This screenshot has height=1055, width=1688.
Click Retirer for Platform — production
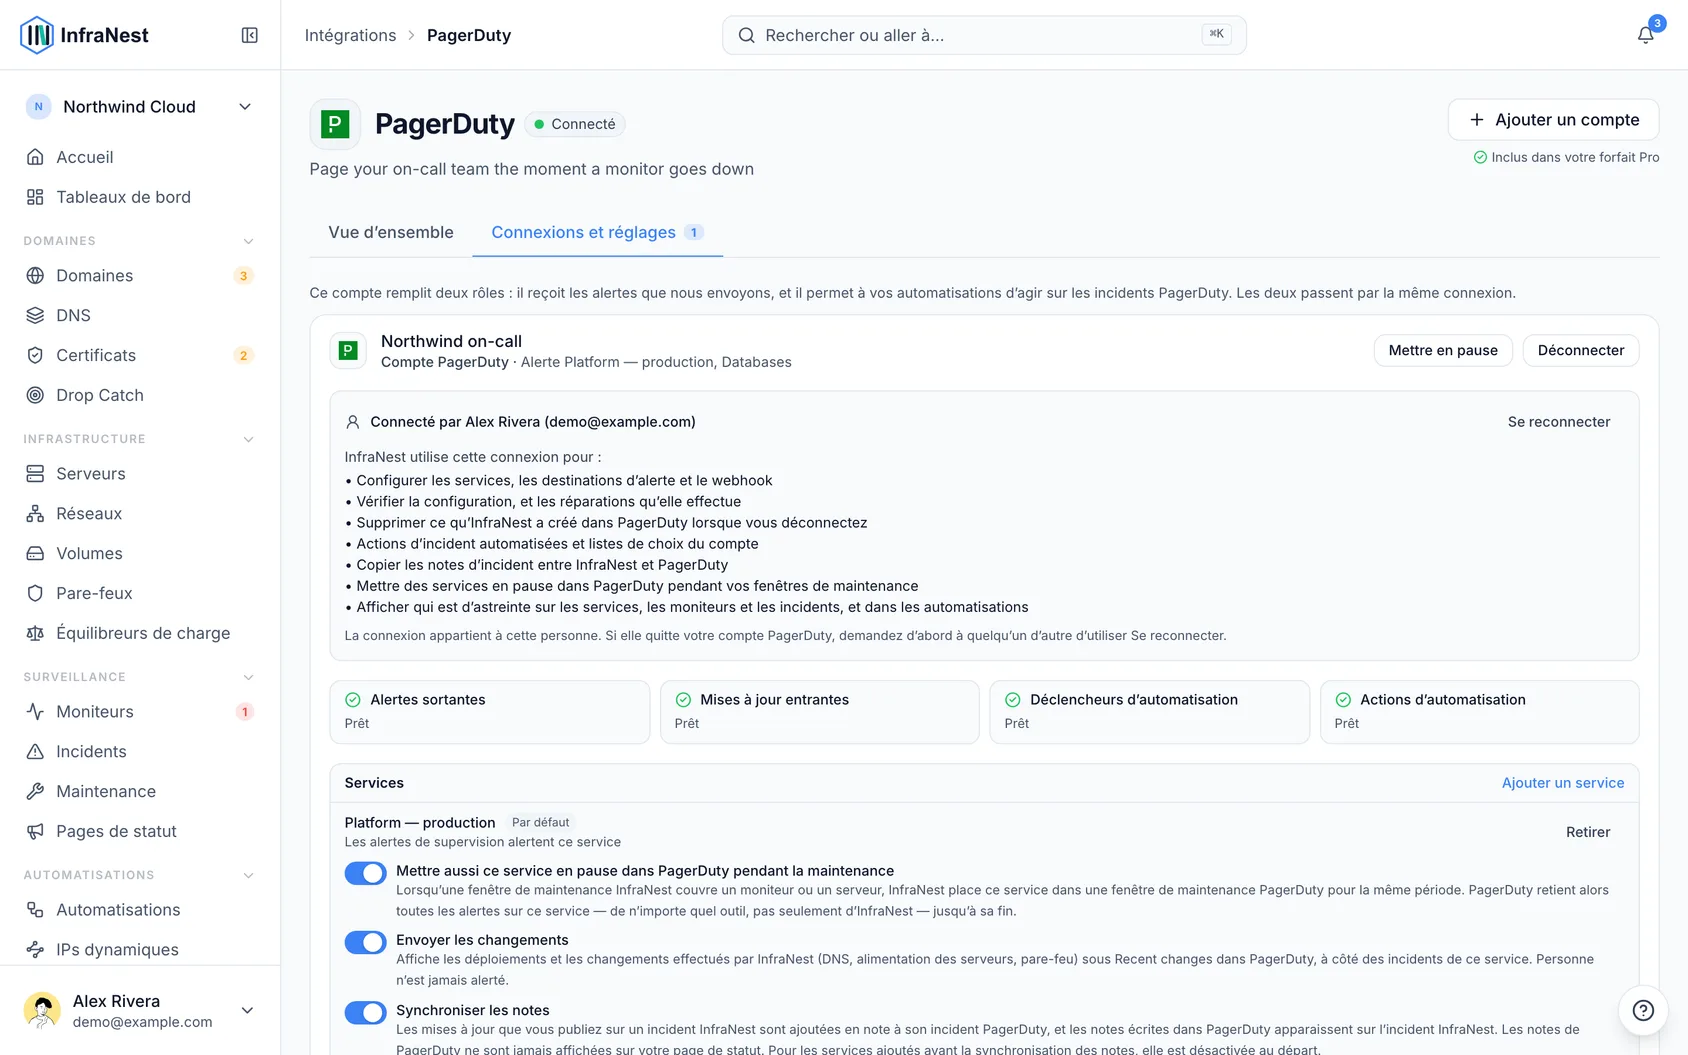pos(1588,832)
